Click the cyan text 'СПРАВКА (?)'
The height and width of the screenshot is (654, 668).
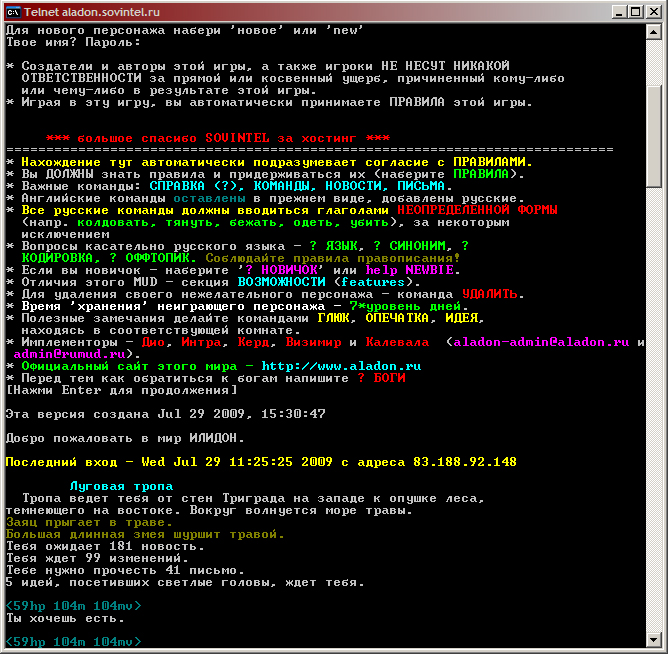tap(194, 186)
